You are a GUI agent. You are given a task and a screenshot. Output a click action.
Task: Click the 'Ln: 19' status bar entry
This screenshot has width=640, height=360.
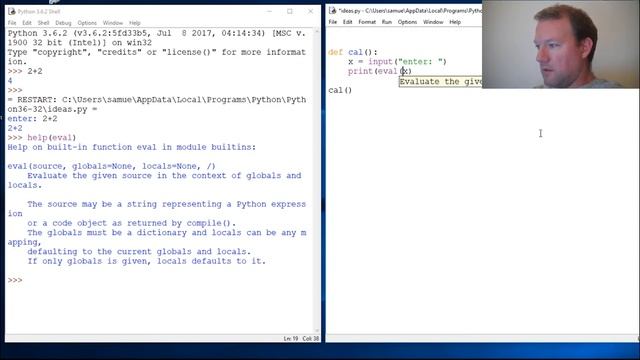click(x=291, y=338)
